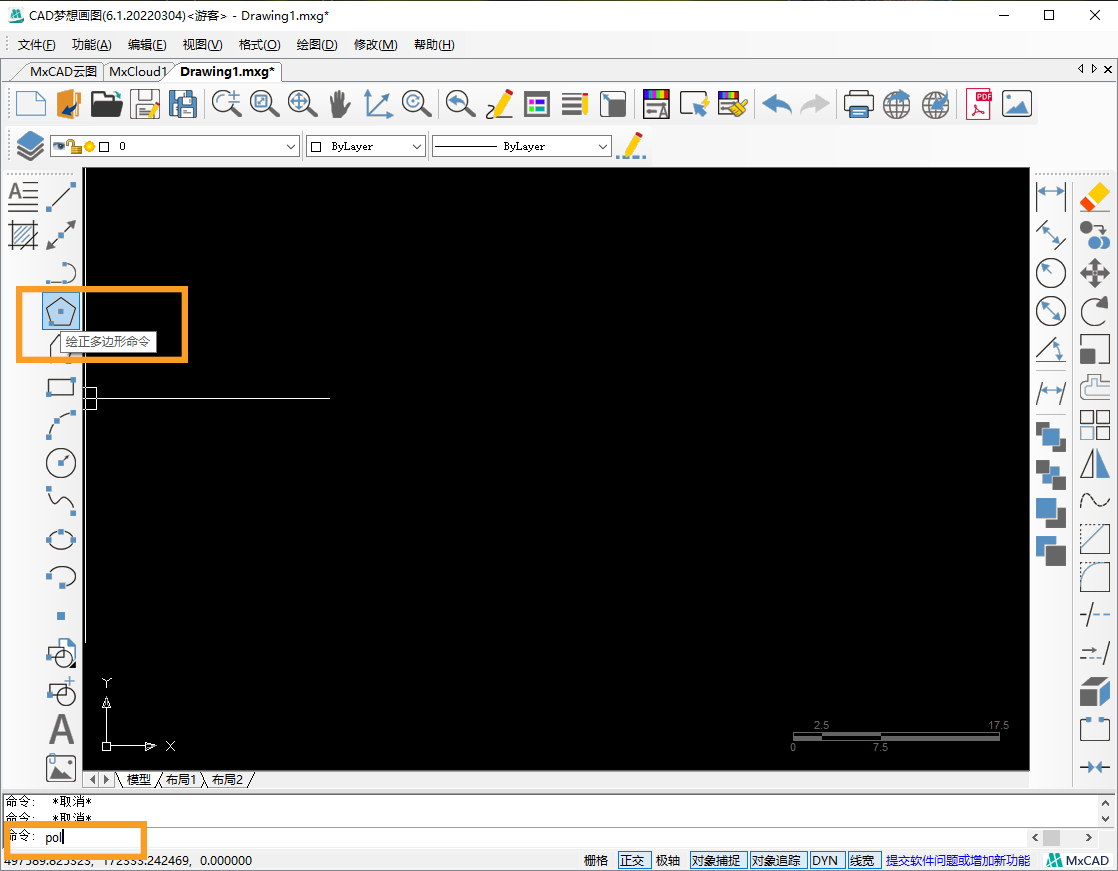Open the 文件(F) menu

point(36,45)
